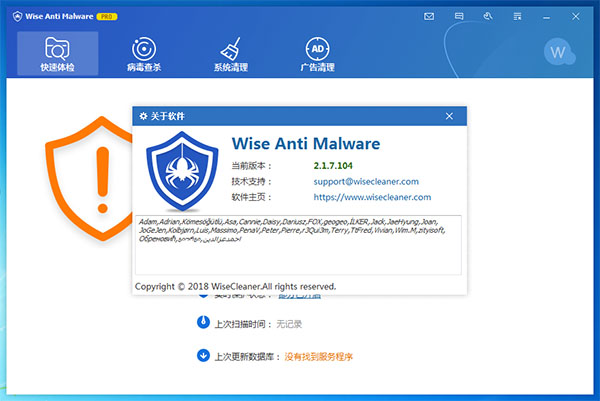Click the Wise Anti Malware shield logo in title bar

point(17,16)
